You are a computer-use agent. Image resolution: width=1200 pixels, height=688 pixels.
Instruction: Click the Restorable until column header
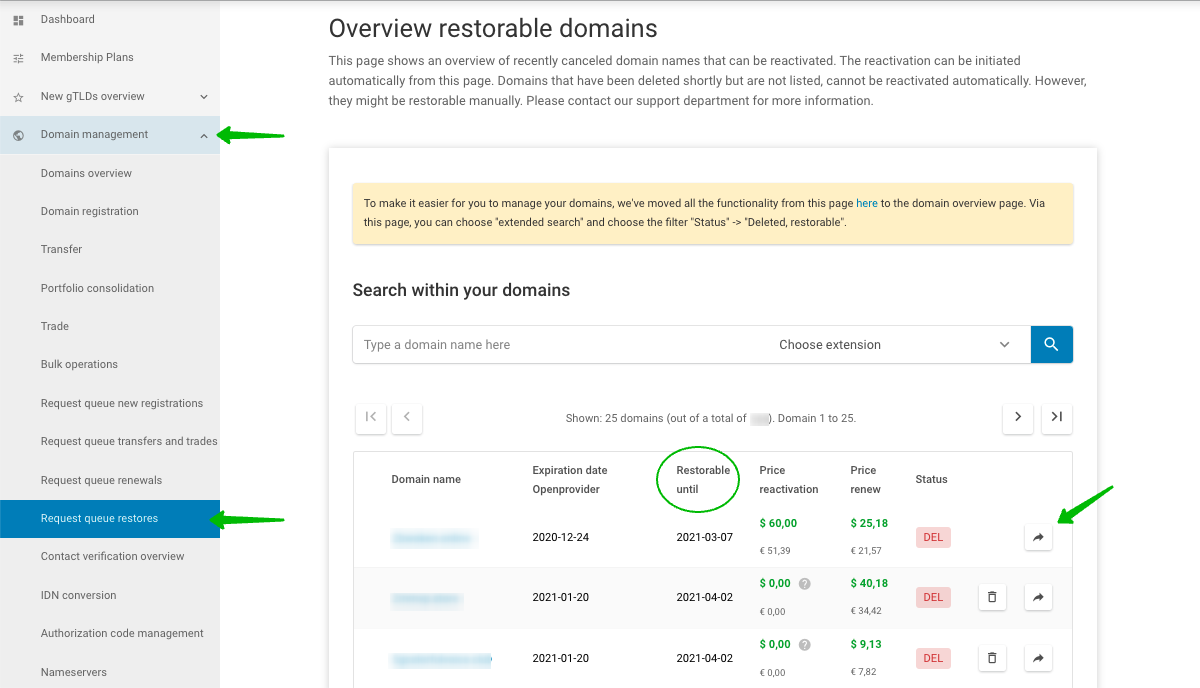coord(703,479)
